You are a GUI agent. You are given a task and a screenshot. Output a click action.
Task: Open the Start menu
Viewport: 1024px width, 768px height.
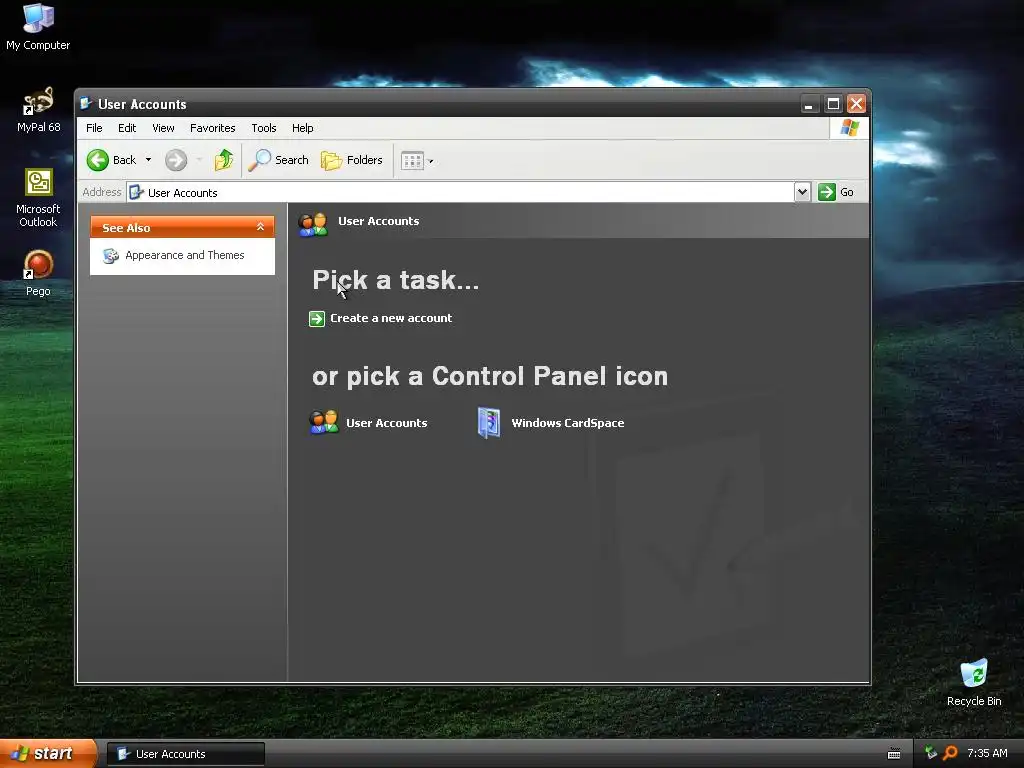click(x=48, y=753)
